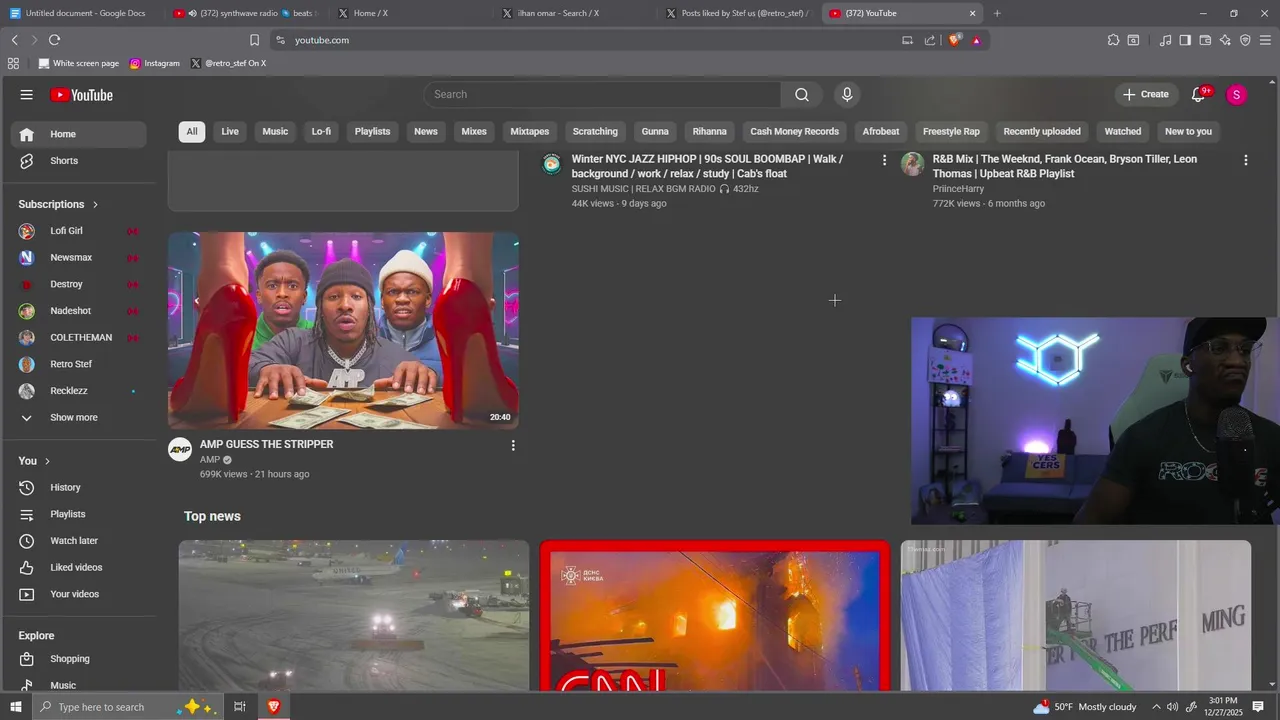This screenshot has height=720, width=1280.
Task: Select the Freestyle Rap filter chip
Action: point(951,132)
